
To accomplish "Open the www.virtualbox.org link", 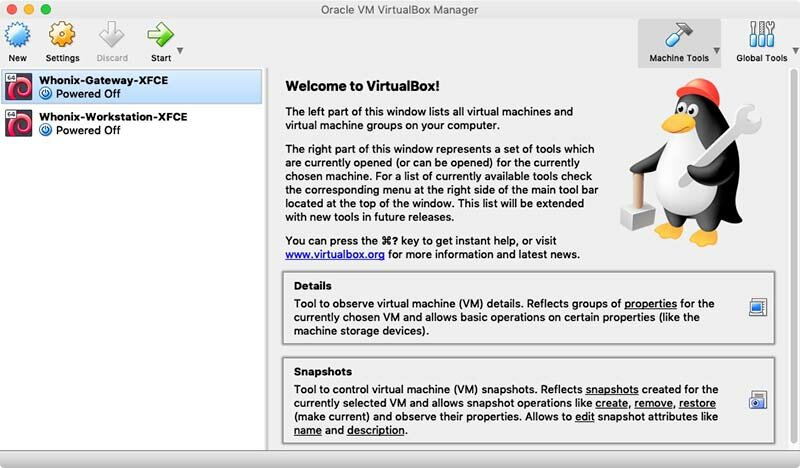I will click(335, 255).
